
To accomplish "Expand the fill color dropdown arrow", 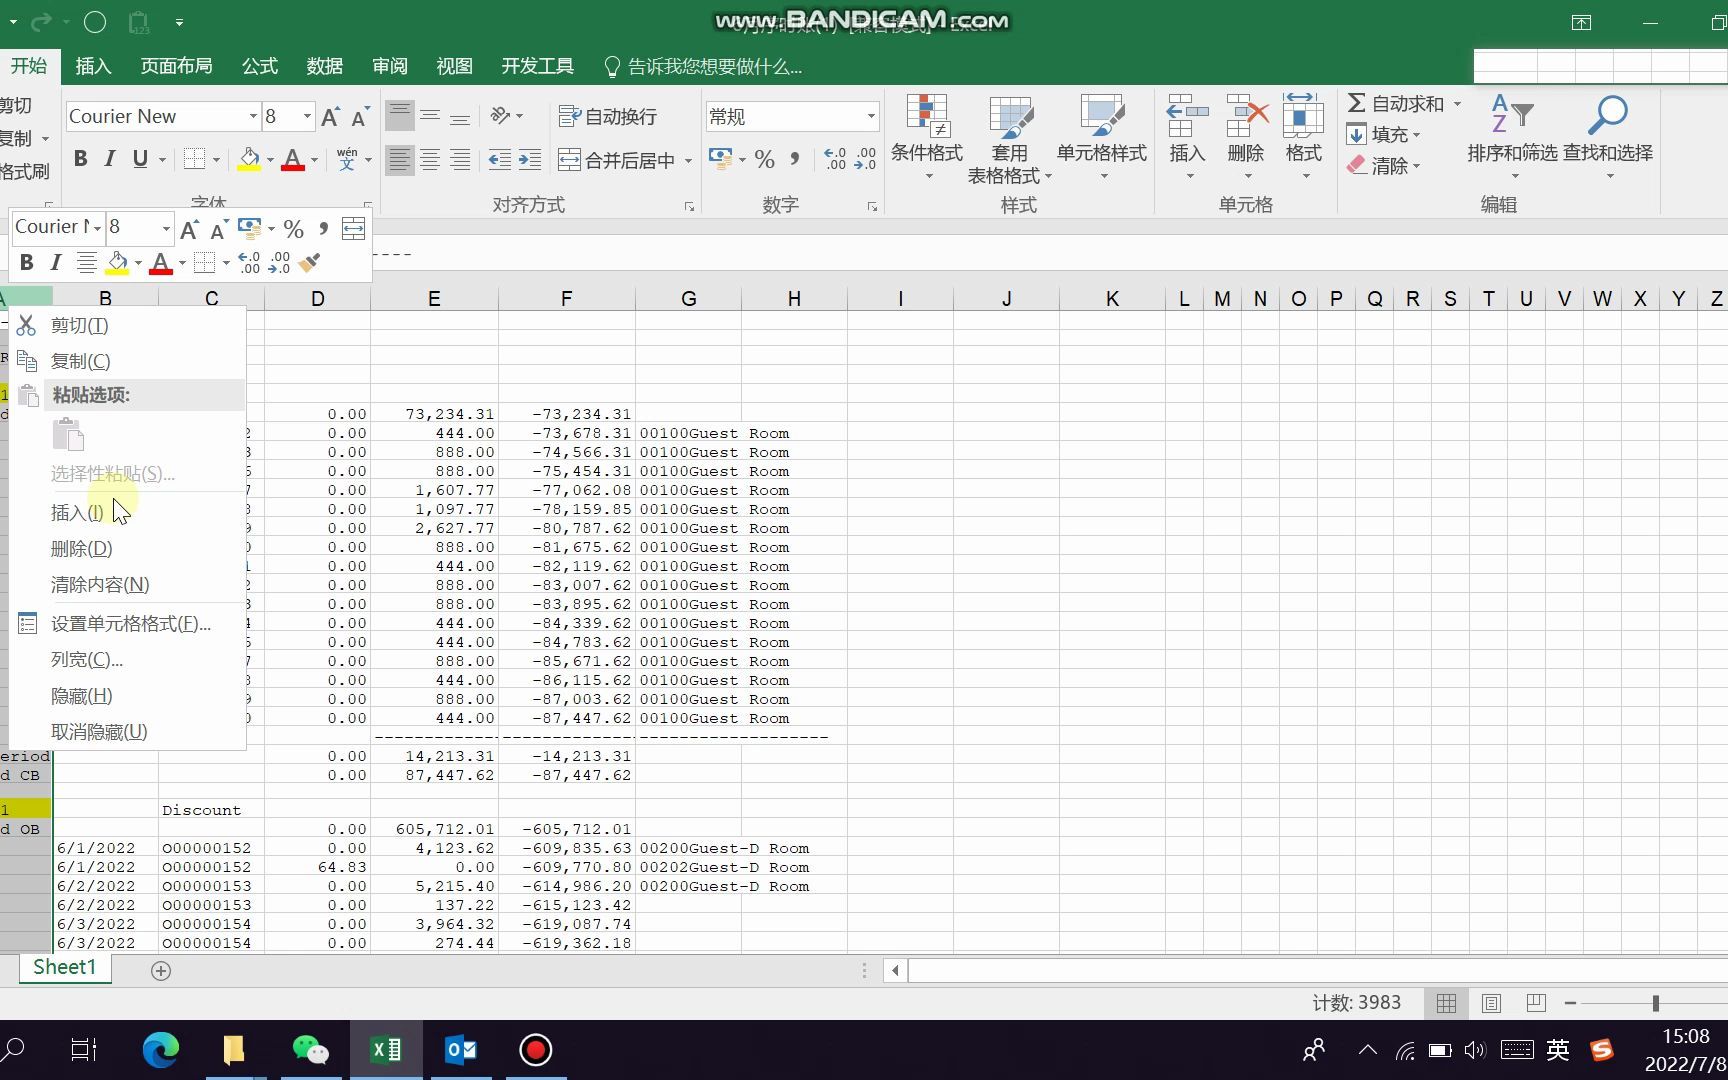I will [x=268, y=160].
